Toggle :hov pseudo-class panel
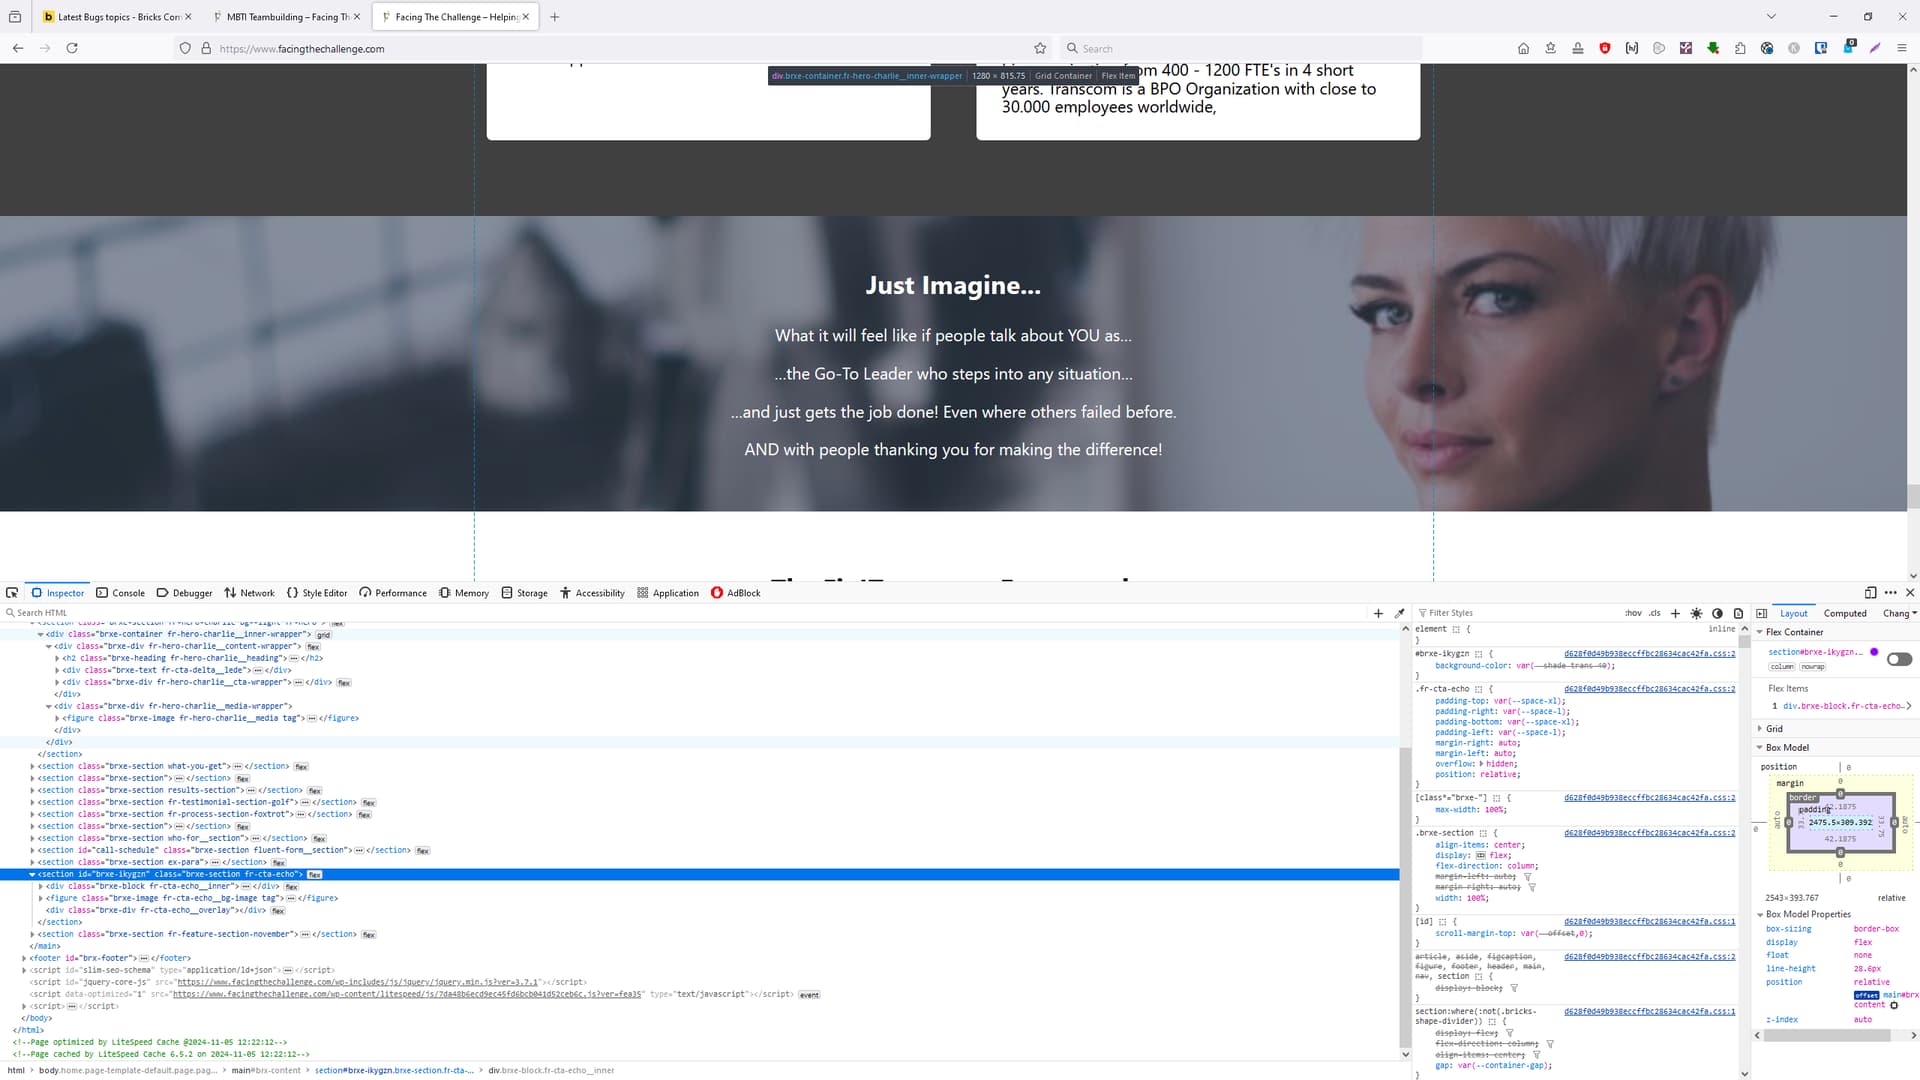This screenshot has height=1080, width=1920. coord(1633,613)
